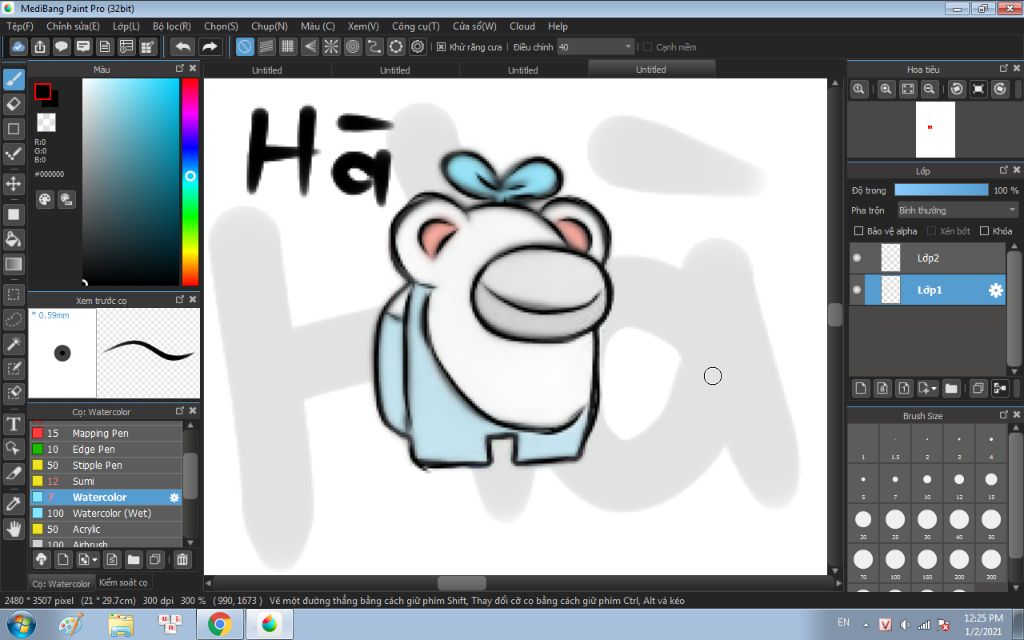Select the Acrylic brush
1024x640 pixels.
tap(106, 529)
